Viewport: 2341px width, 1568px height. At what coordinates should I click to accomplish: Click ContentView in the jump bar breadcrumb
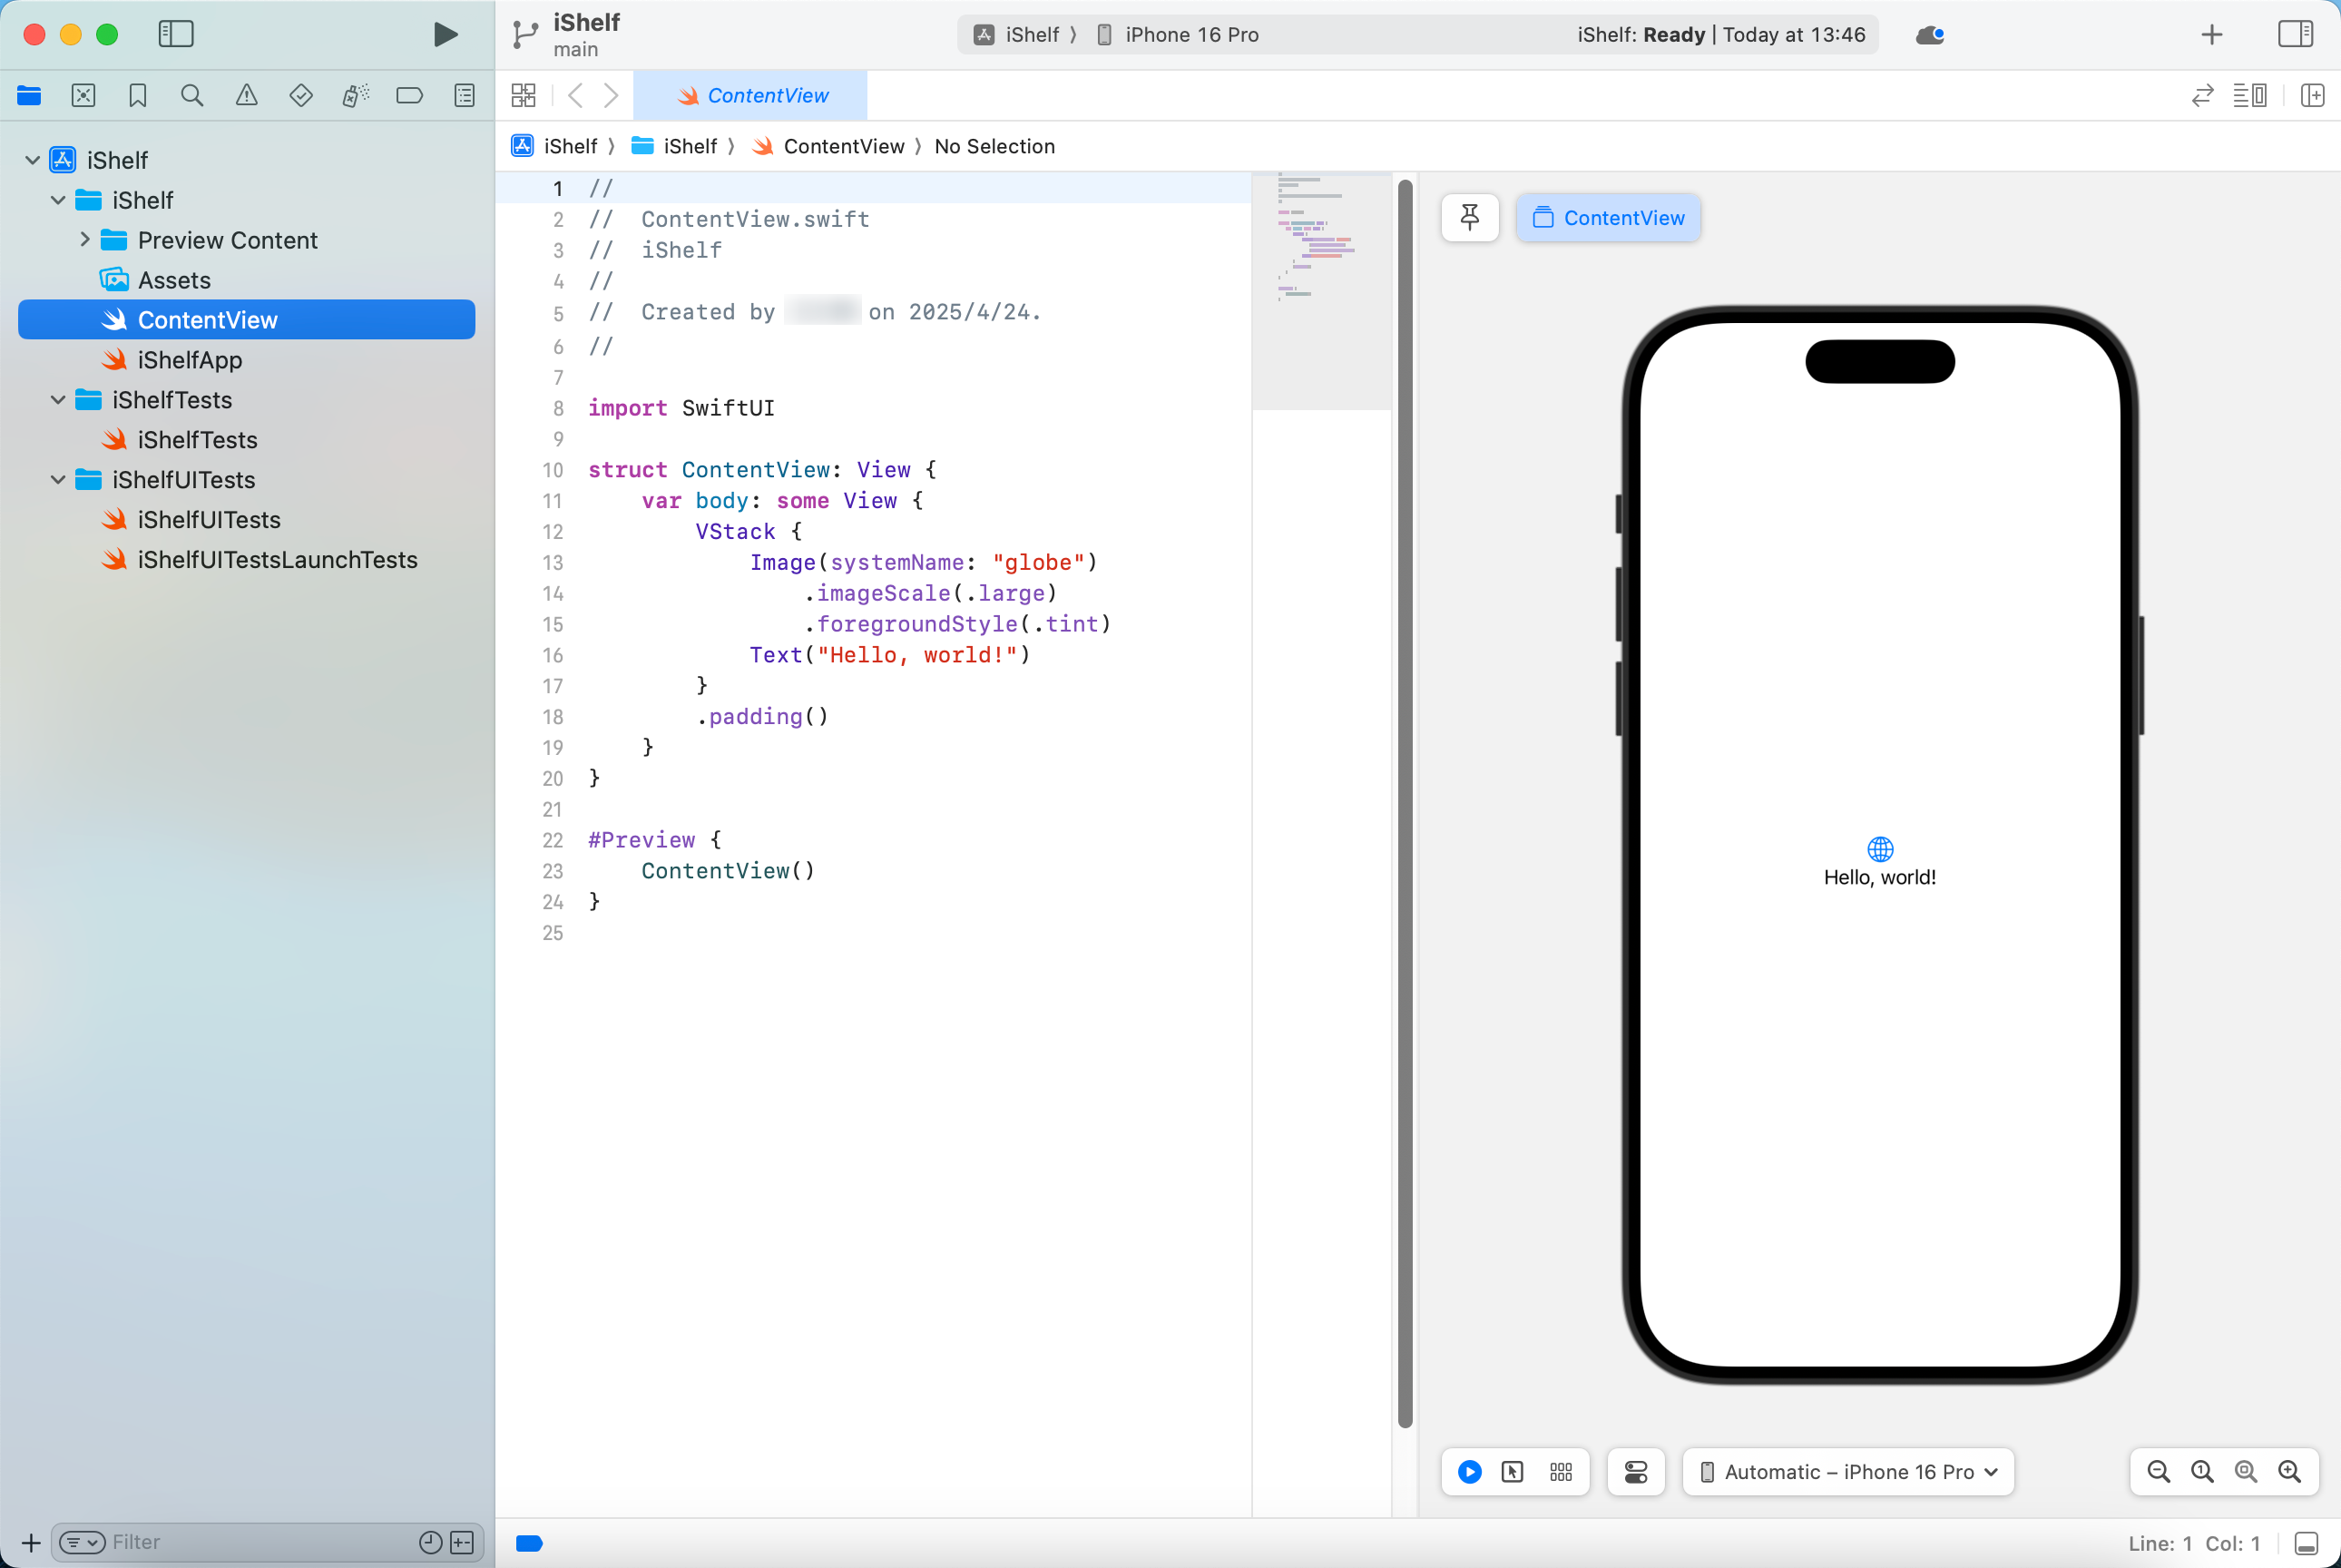tap(845, 146)
